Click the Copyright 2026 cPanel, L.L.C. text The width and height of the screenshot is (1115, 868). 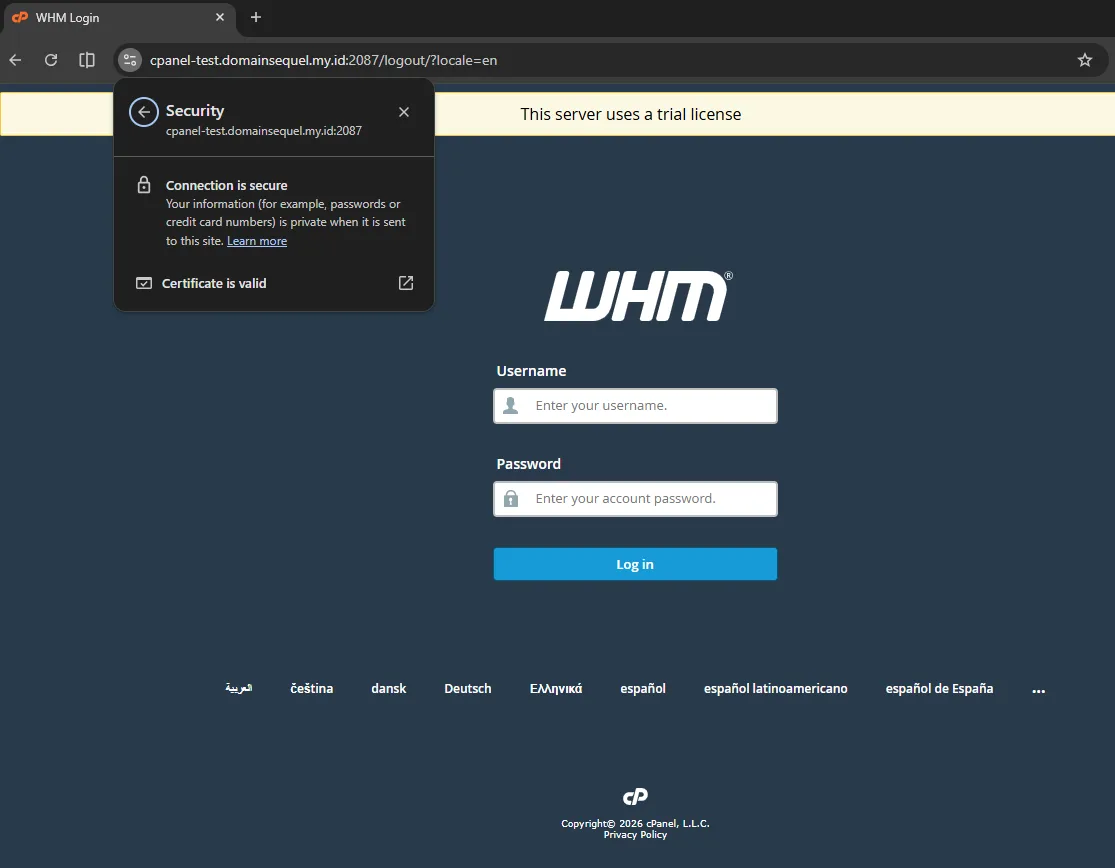(635, 823)
